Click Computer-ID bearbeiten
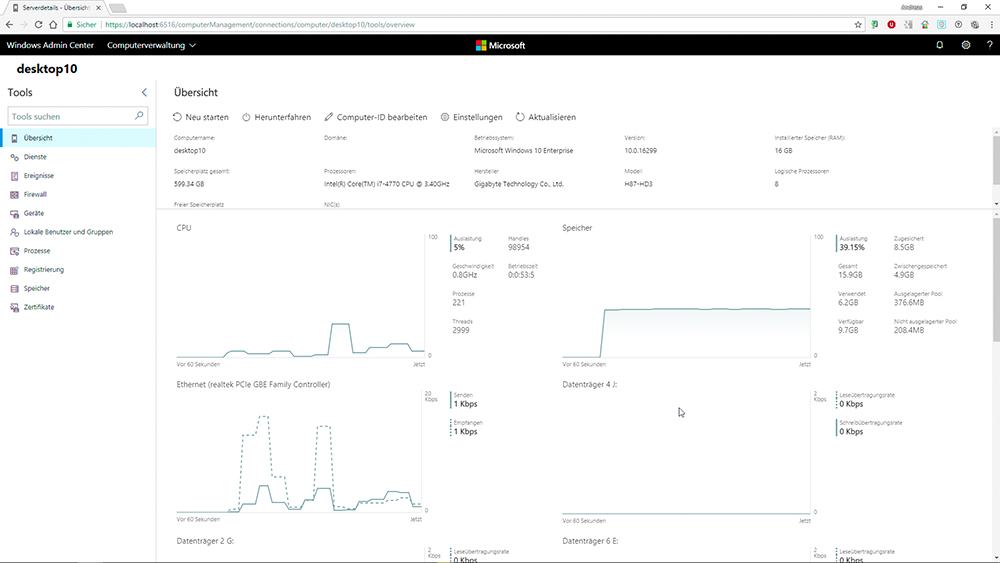 pyautogui.click(x=376, y=117)
